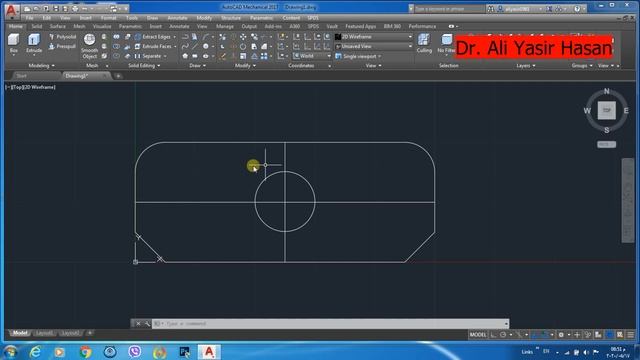Switch to the Home ribbon tab
The height and width of the screenshot is (360, 640).
pyautogui.click(x=16, y=27)
